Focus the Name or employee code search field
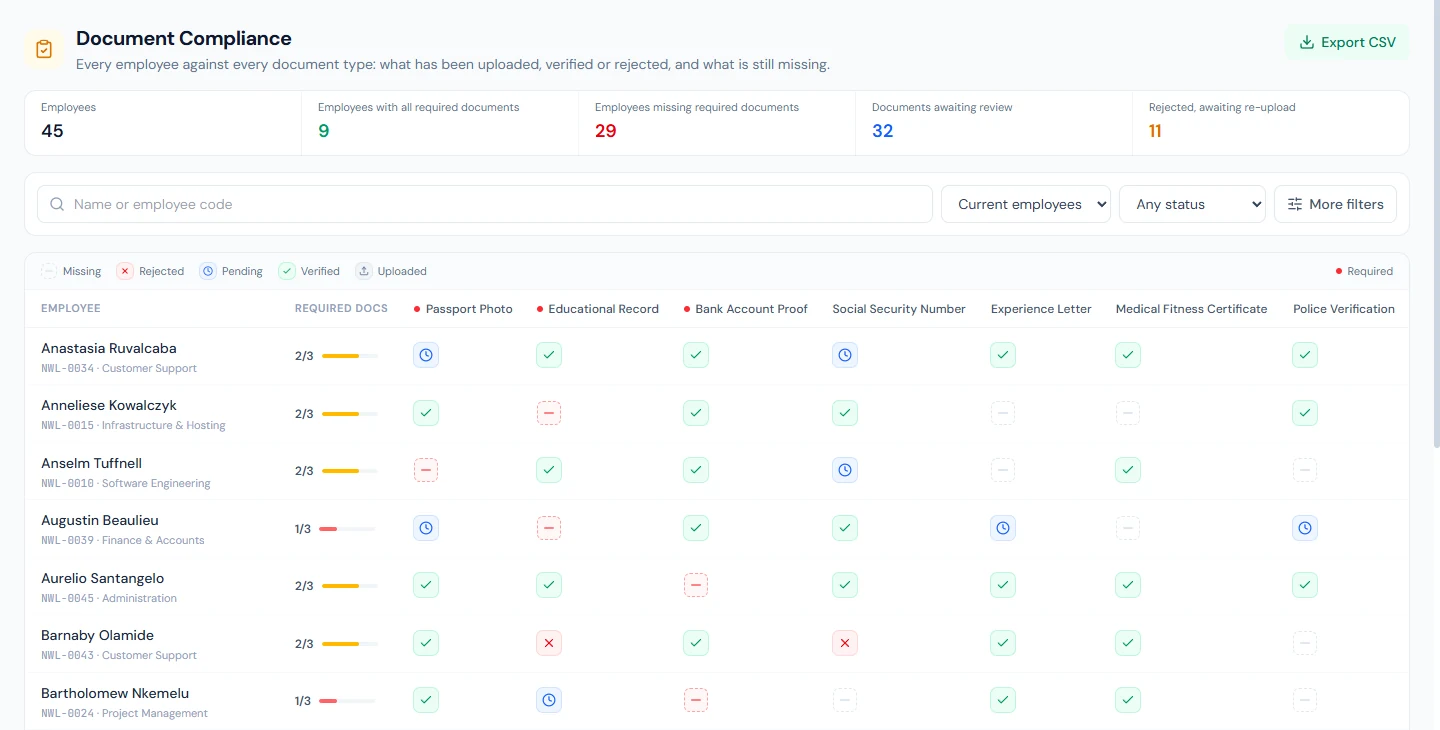The image size is (1440, 730). click(485, 204)
